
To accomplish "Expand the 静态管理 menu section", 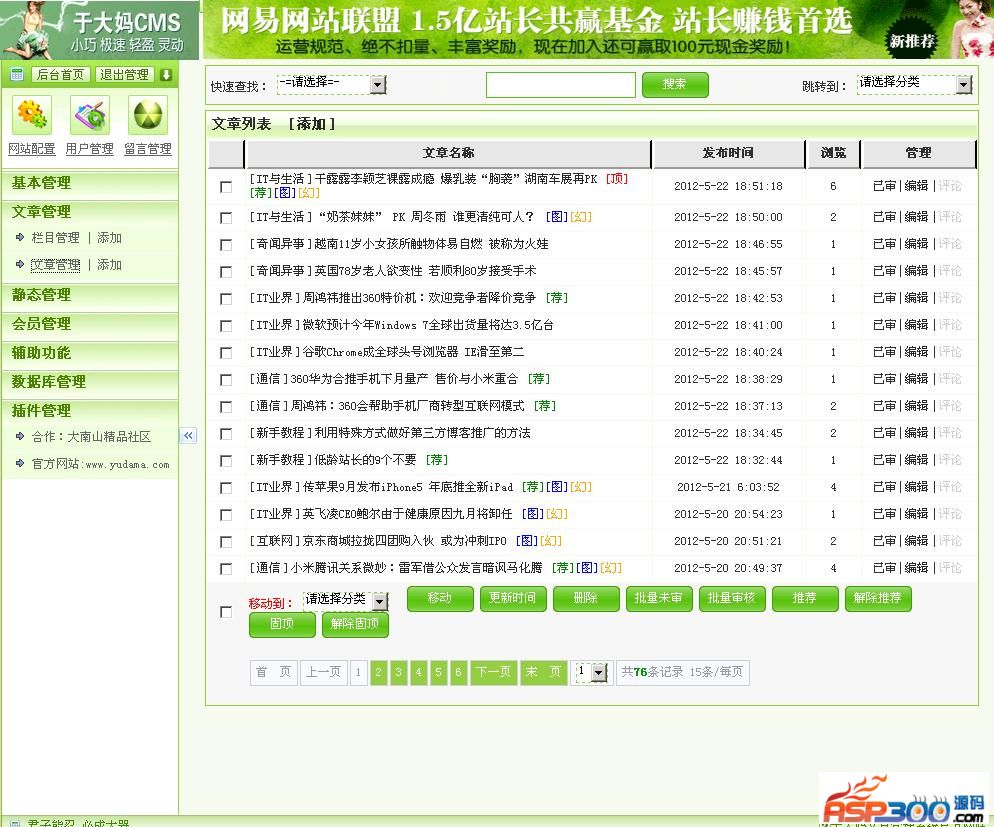I will click(x=42, y=295).
